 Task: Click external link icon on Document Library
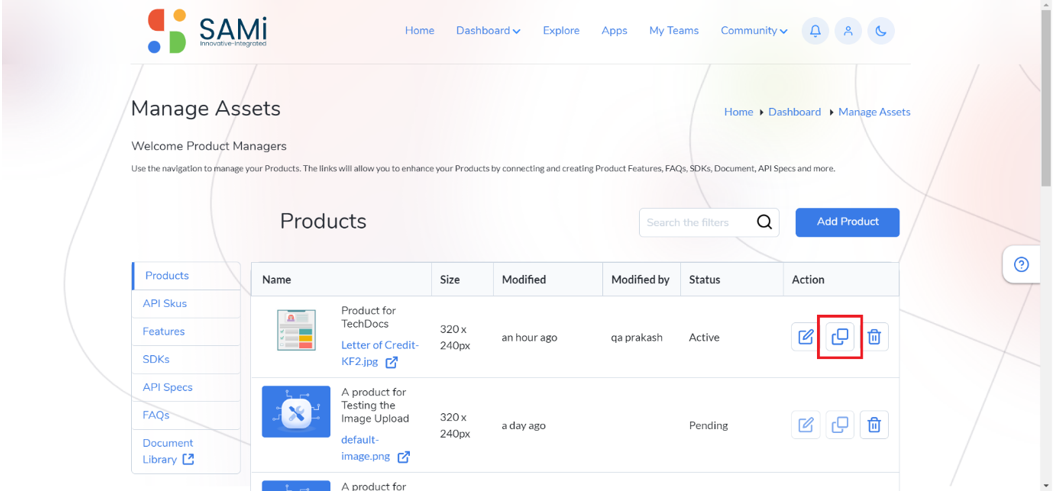coord(189,460)
